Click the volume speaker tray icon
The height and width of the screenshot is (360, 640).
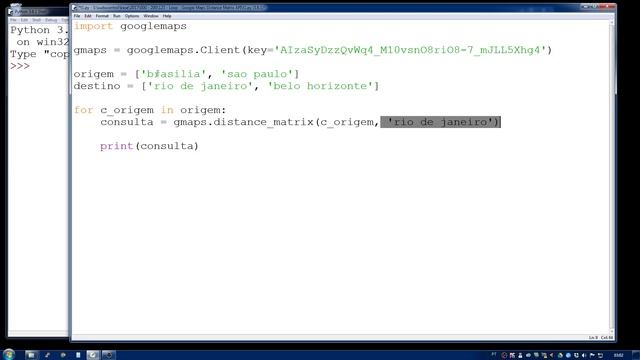click(x=584, y=356)
